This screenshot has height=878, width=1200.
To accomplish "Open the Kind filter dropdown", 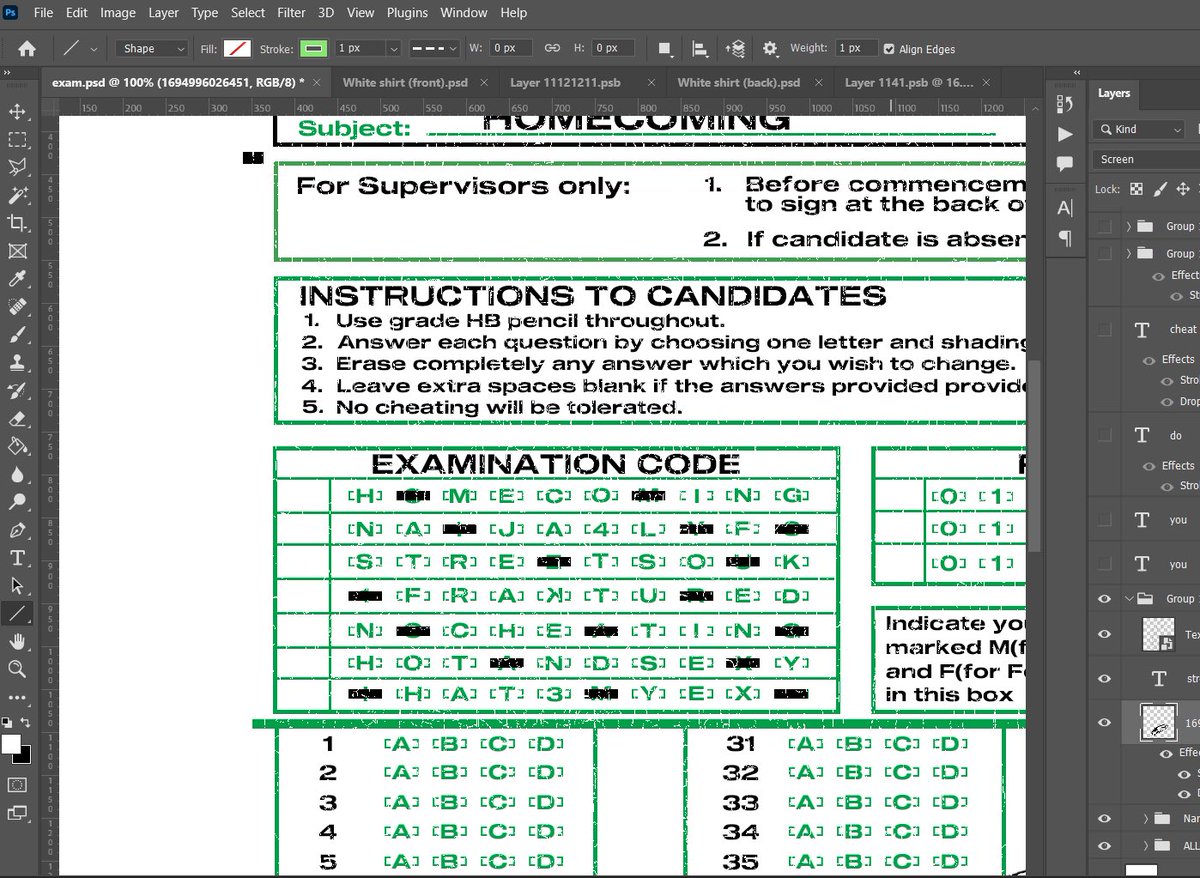I will (1139, 129).
